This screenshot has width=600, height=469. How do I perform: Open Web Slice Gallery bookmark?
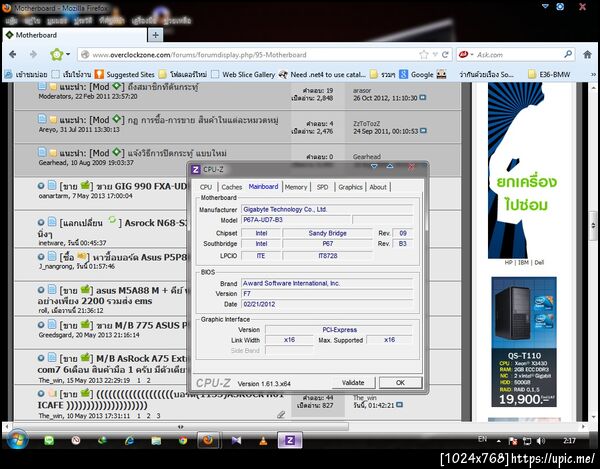[x=243, y=75]
